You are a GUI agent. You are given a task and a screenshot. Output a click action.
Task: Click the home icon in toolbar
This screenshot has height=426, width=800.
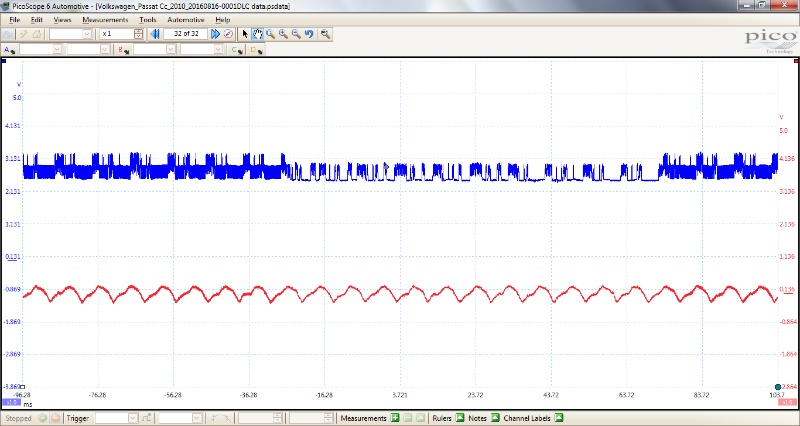coord(37,34)
